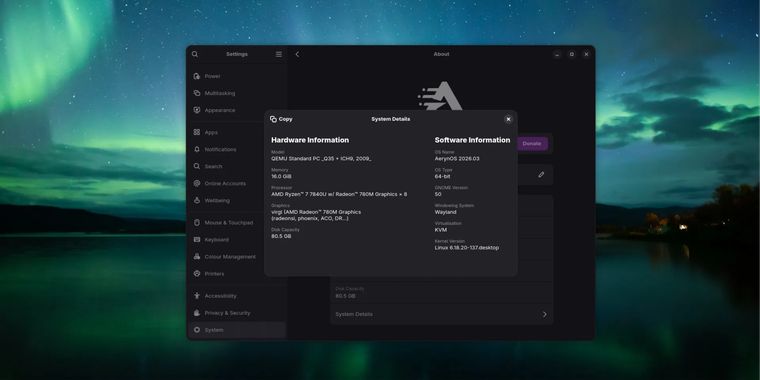Close the System Details dialog
Viewport: 760px width, 380px height.
point(508,119)
